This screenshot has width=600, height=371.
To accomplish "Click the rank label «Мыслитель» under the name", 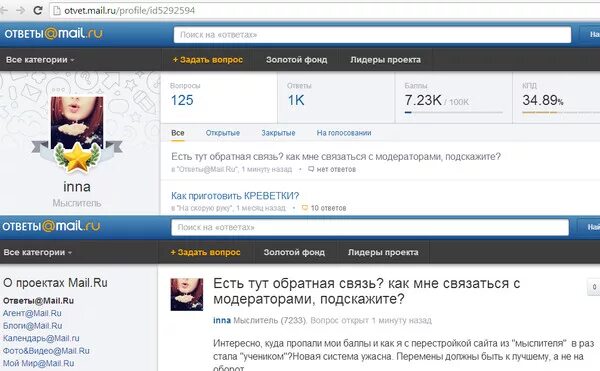I will tap(77, 203).
